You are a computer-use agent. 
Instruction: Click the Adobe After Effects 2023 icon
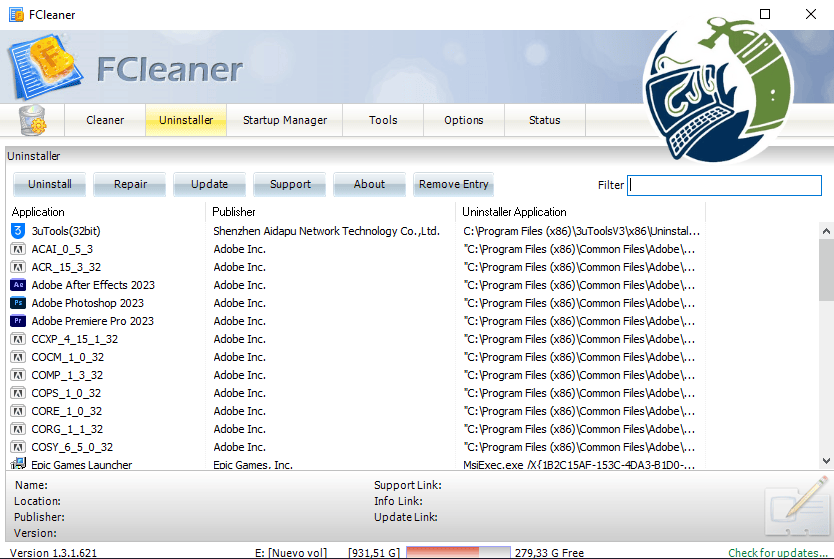point(18,285)
